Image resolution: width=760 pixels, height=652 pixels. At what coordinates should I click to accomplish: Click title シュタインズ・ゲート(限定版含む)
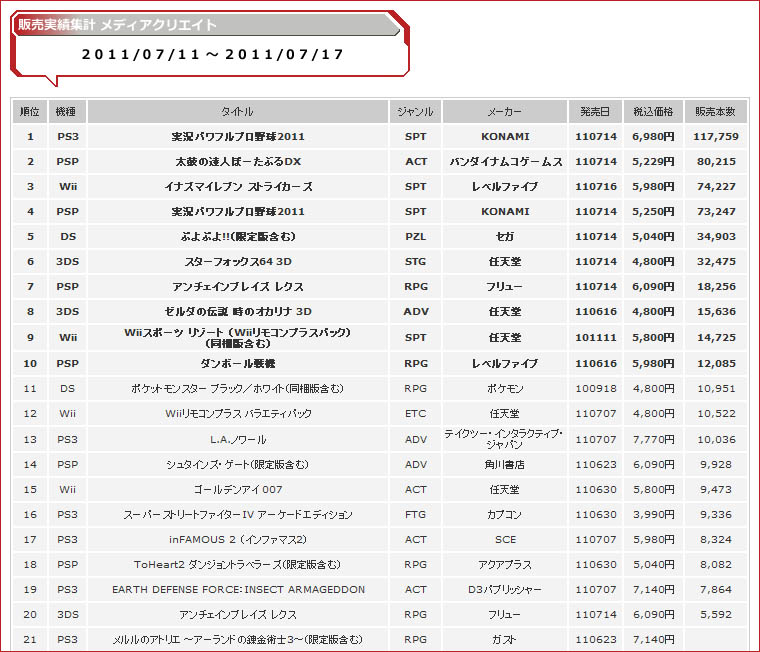(238, 465)
